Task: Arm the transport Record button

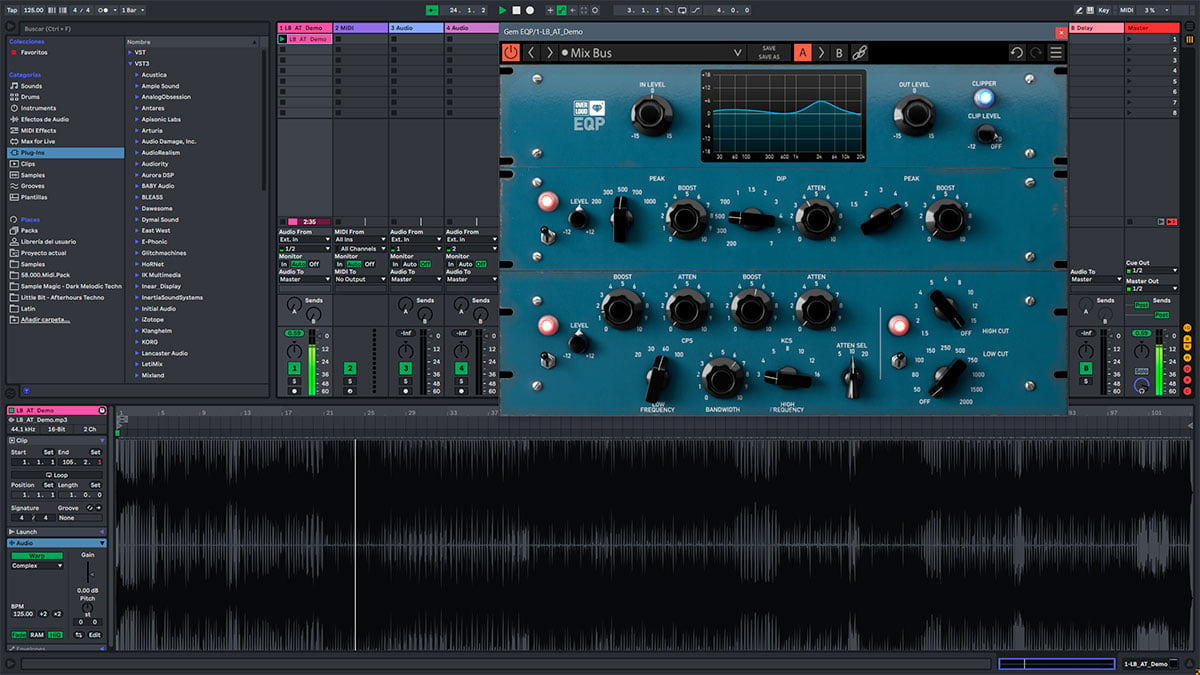Action: tap(529, 10)
